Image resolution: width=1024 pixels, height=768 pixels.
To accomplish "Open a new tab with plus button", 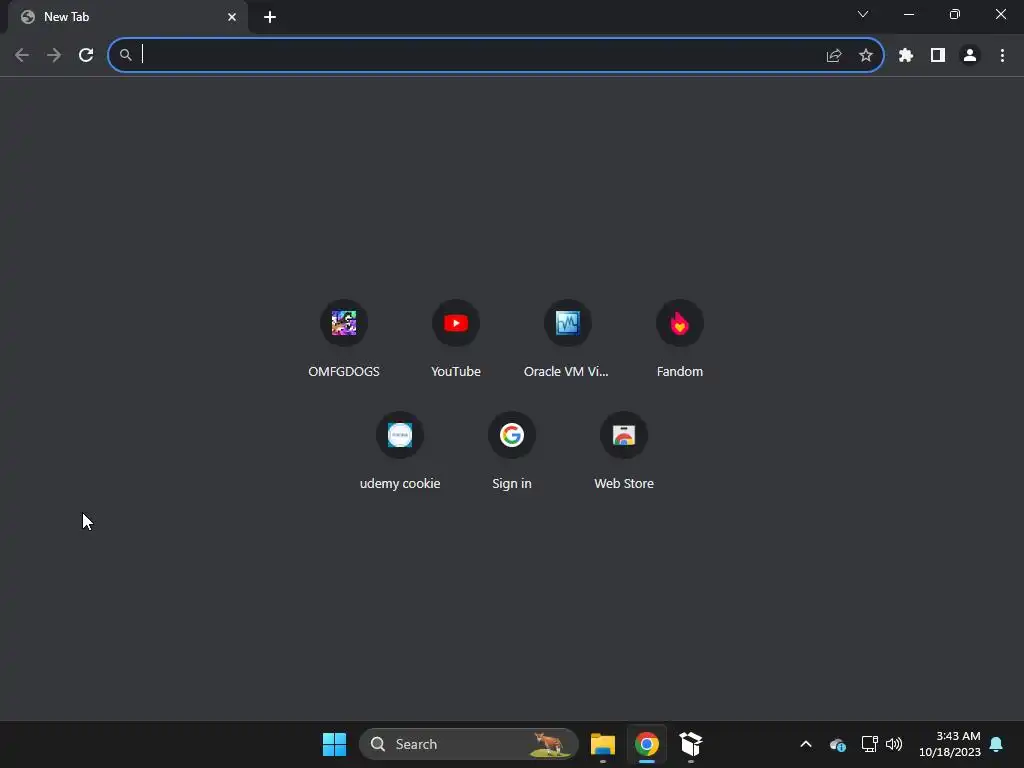I will pos(270,17).
